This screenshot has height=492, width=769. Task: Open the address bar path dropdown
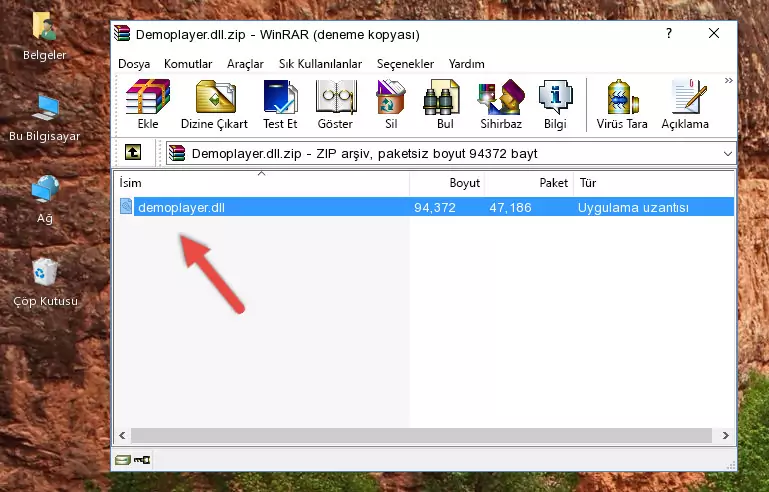[727, 154]
